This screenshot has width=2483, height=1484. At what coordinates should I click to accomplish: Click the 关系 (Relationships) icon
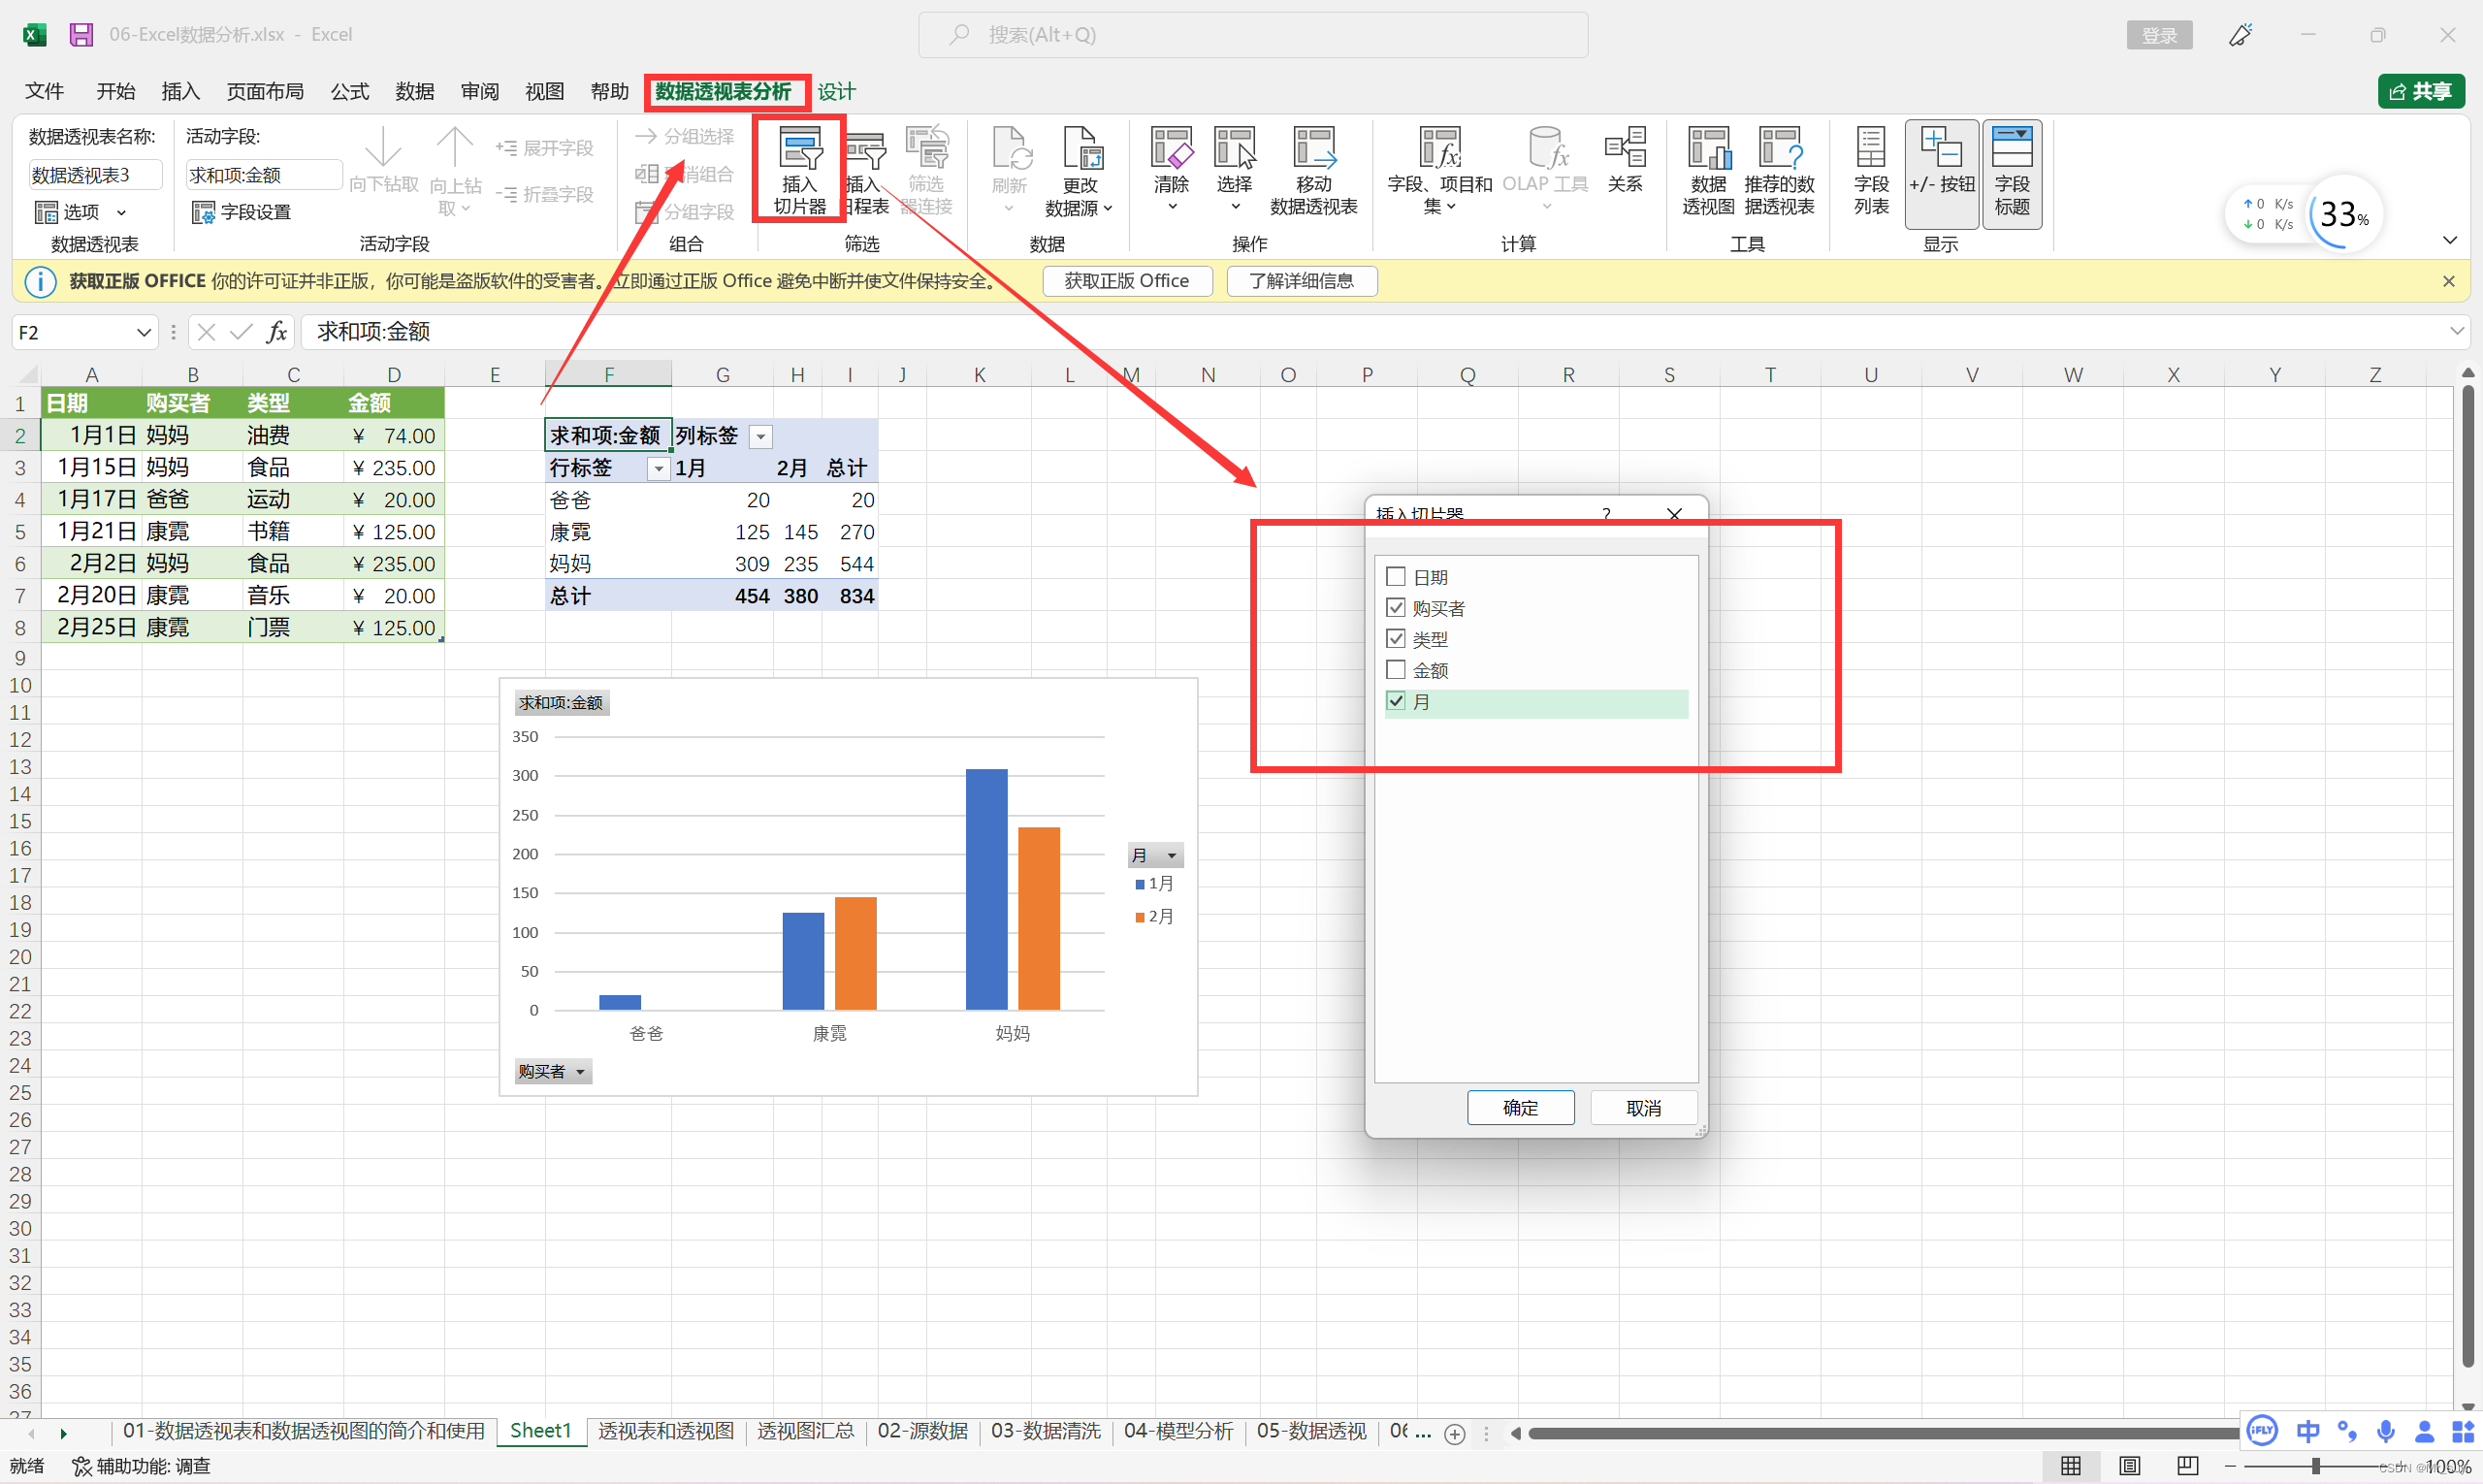coord(1625,160)
